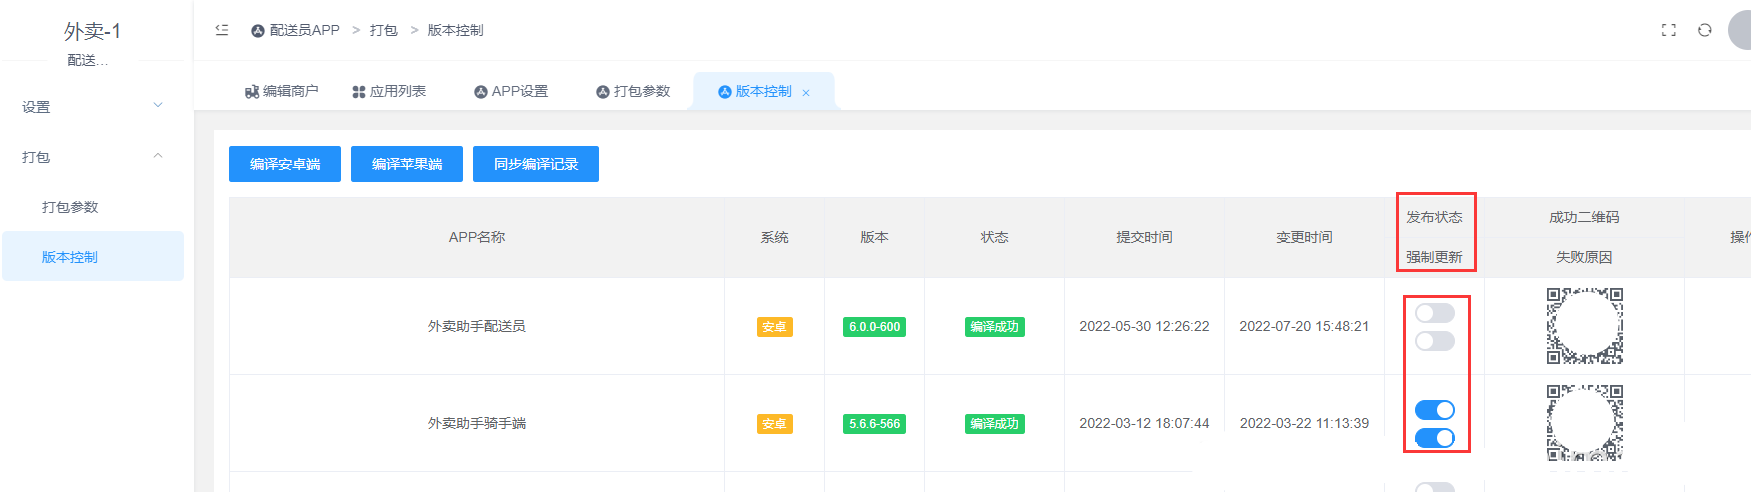1751x492 pixels.
Task: Click the 编译苹果端 button
Action: (407, 164)
